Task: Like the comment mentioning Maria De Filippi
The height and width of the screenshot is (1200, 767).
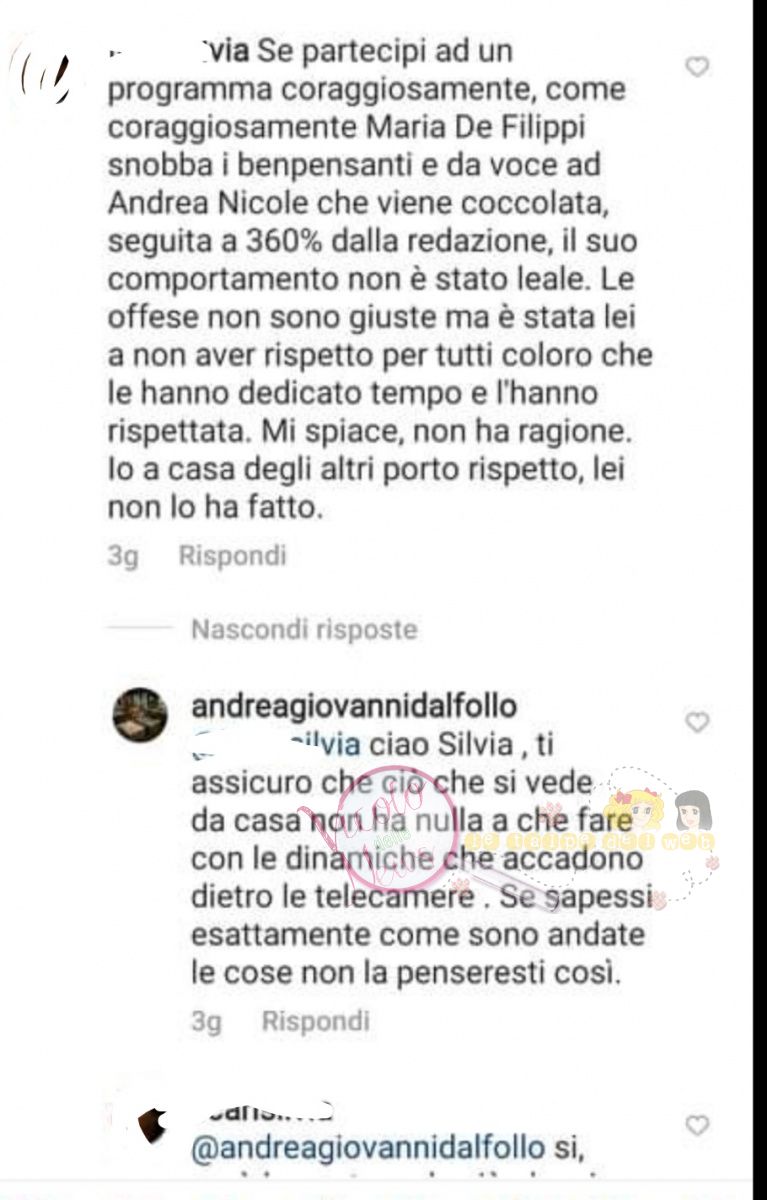Action: (x=696, y=67)
